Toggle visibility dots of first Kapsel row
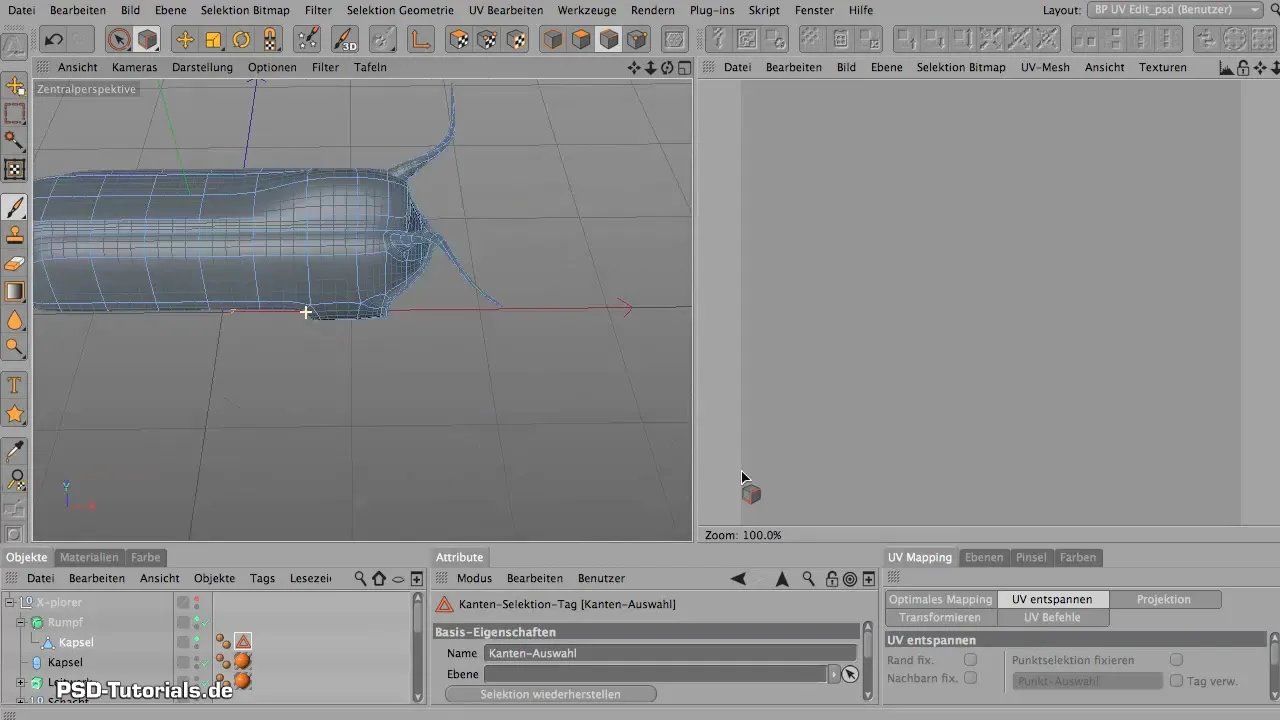 [x=197, y=642]
